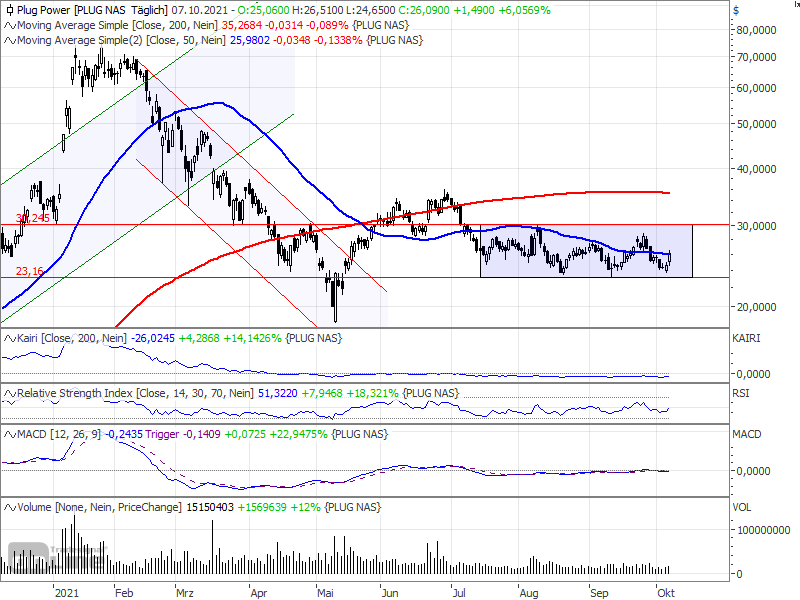The width and height of the screenshot is (800, 600).
Task: Click the Sep label on the time axis
Action: click(599, 593)
